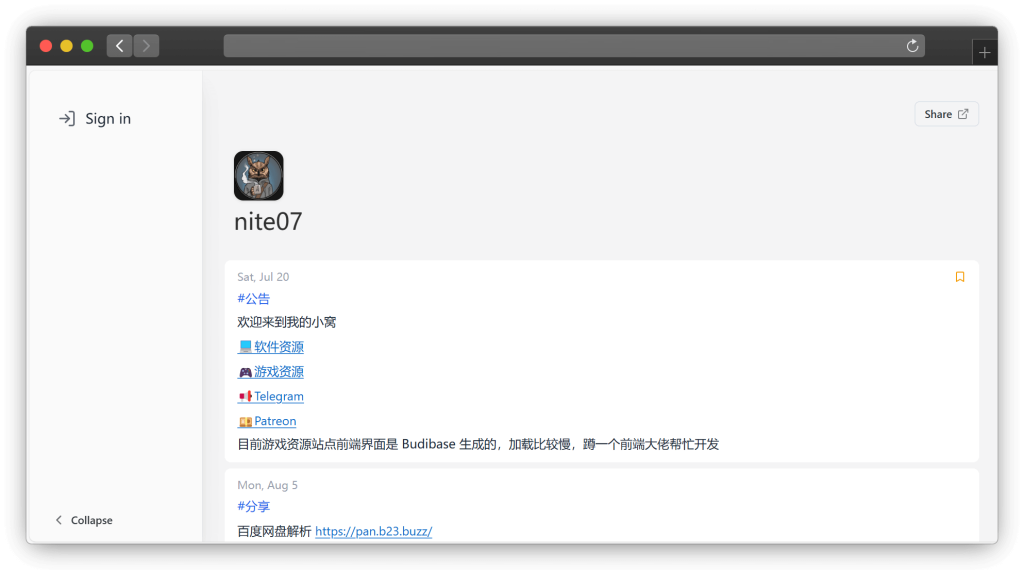Click the browser forward arrow
This screenshot has height=570, width=1024.
[146, 46]
